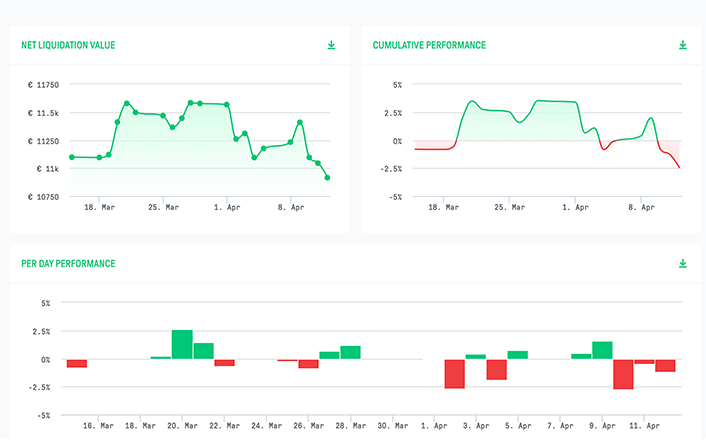
Task: Click the red bar on 12 Apr
Action: pyautogui.click(x=665, y=365)
